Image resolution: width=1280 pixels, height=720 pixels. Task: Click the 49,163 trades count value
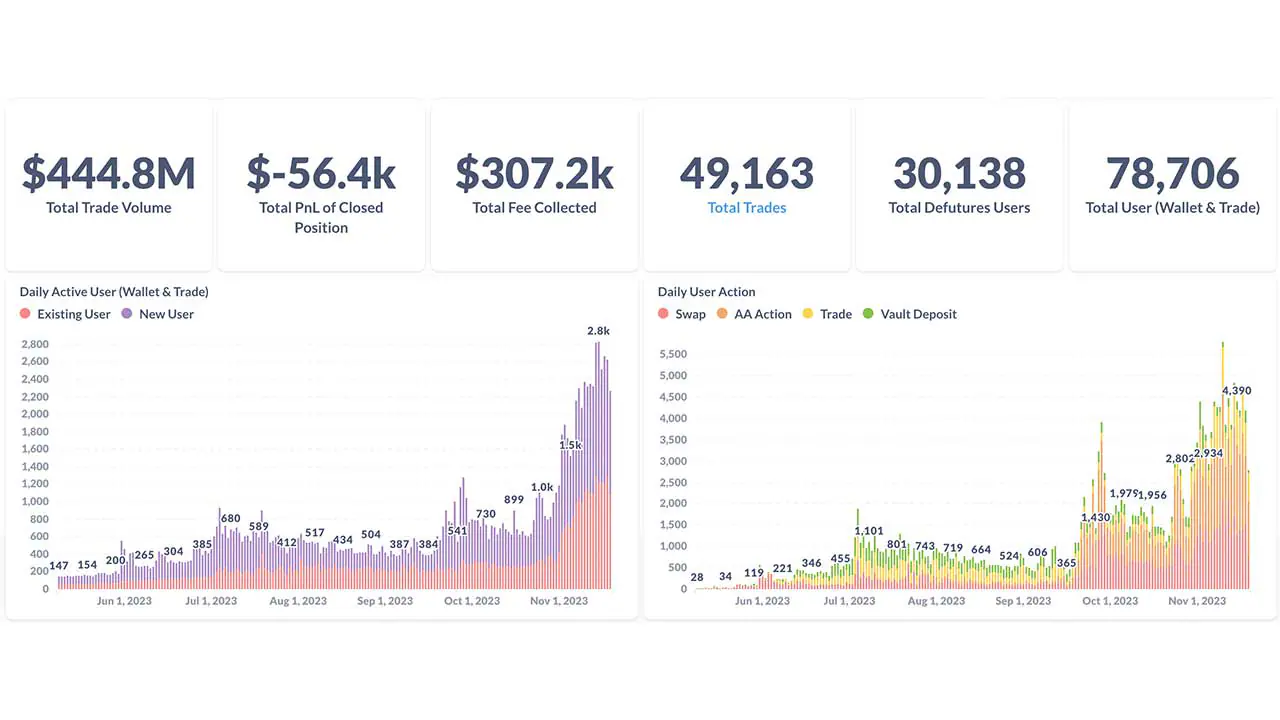746,173
